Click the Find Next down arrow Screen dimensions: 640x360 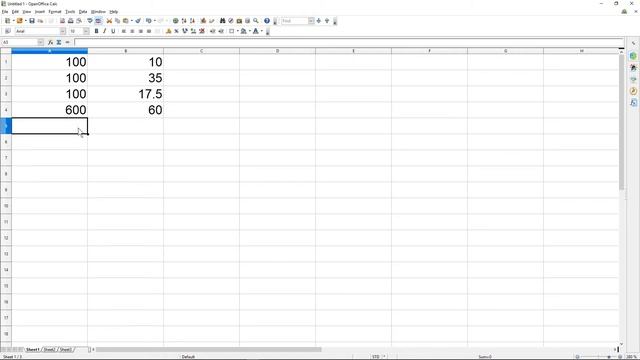click(x=319, y=21)
